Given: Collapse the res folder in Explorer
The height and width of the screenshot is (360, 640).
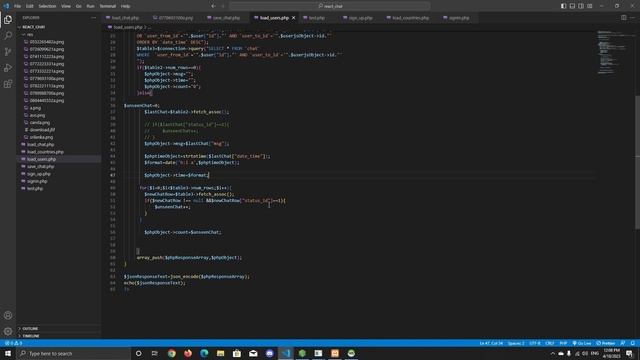Looking at the screenshot, I should [x=59, y=35].
